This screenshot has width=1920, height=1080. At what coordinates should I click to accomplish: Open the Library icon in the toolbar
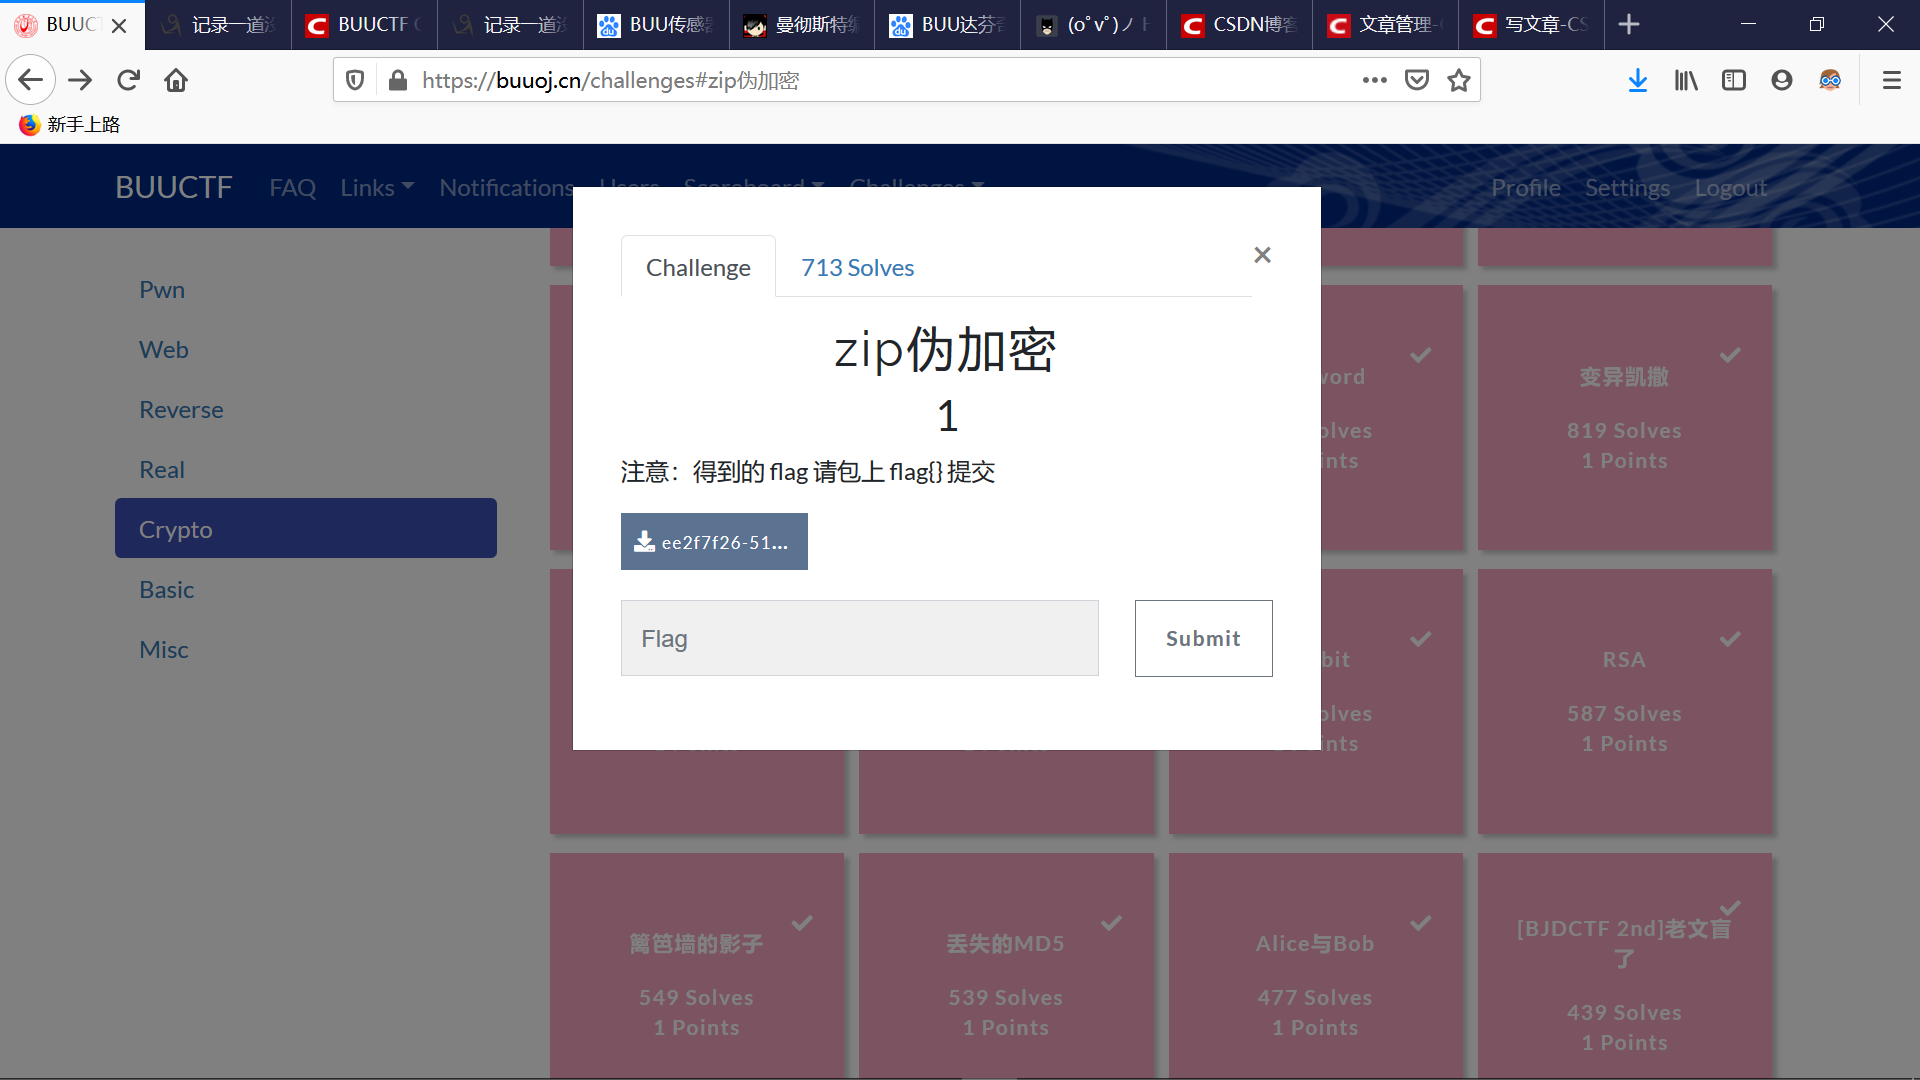click(1685, 80)
